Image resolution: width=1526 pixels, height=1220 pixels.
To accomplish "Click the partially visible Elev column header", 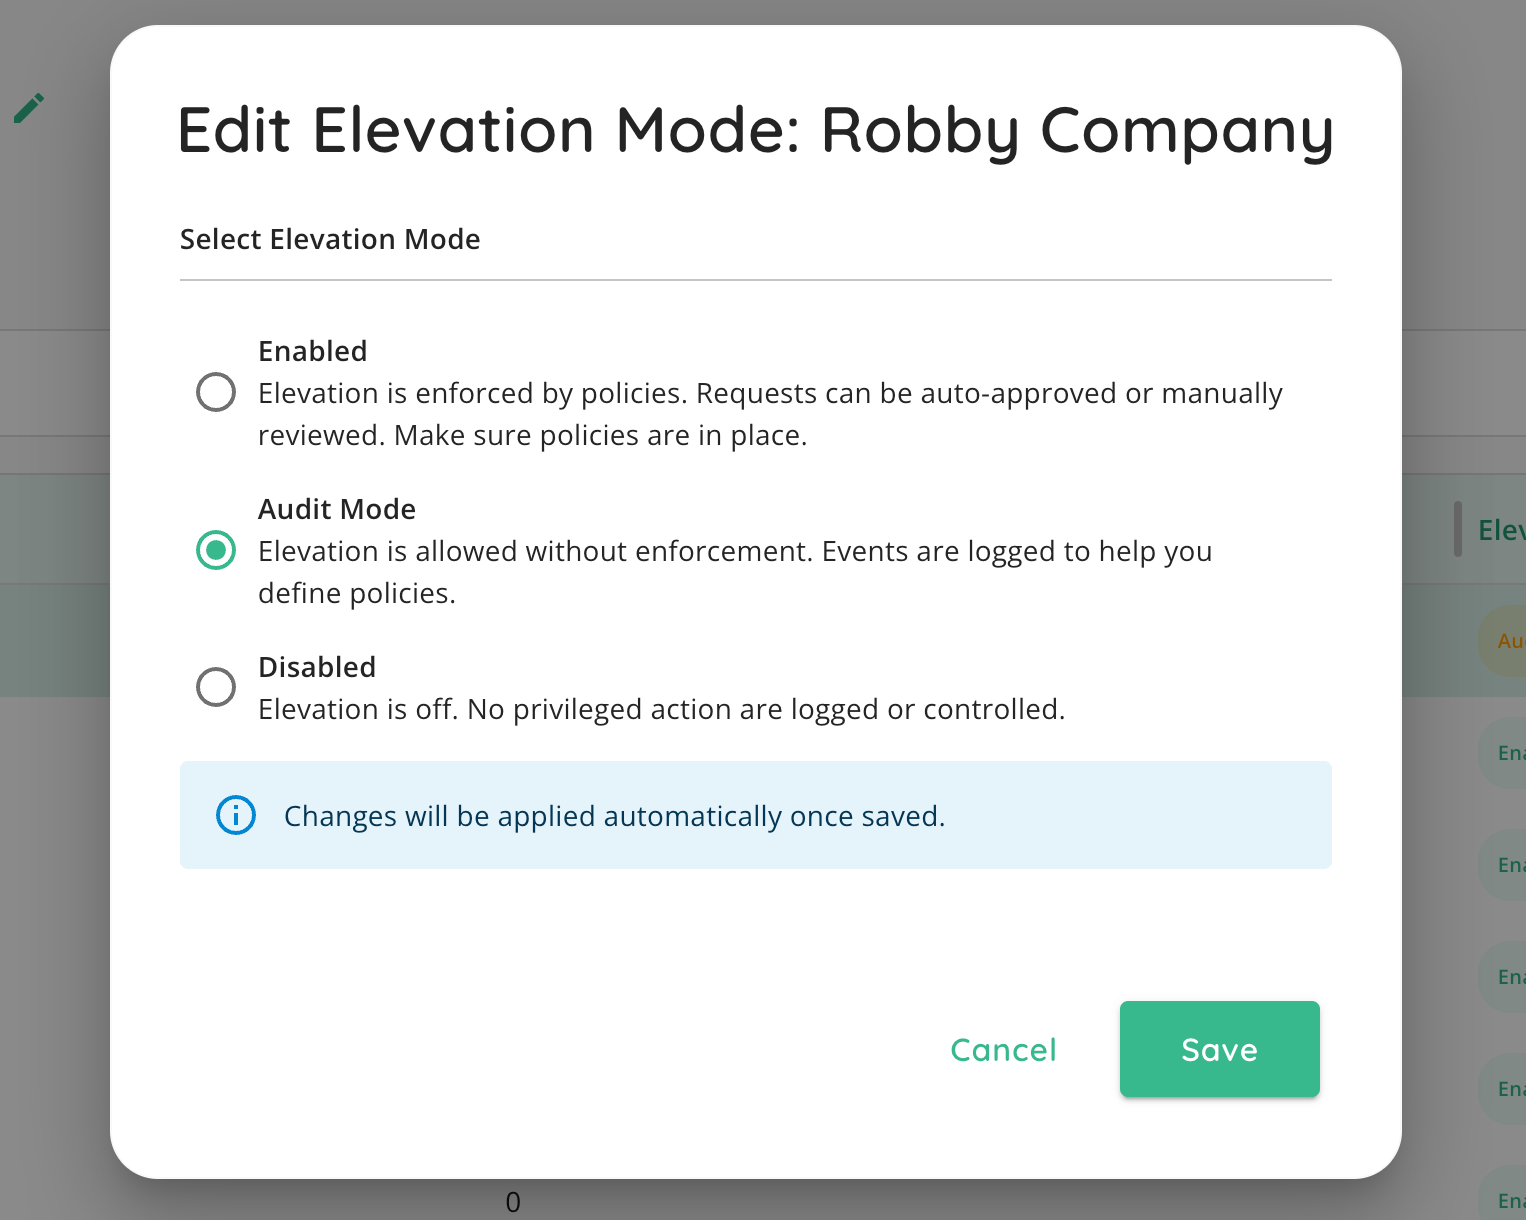I will click(x=1501, y=530).
